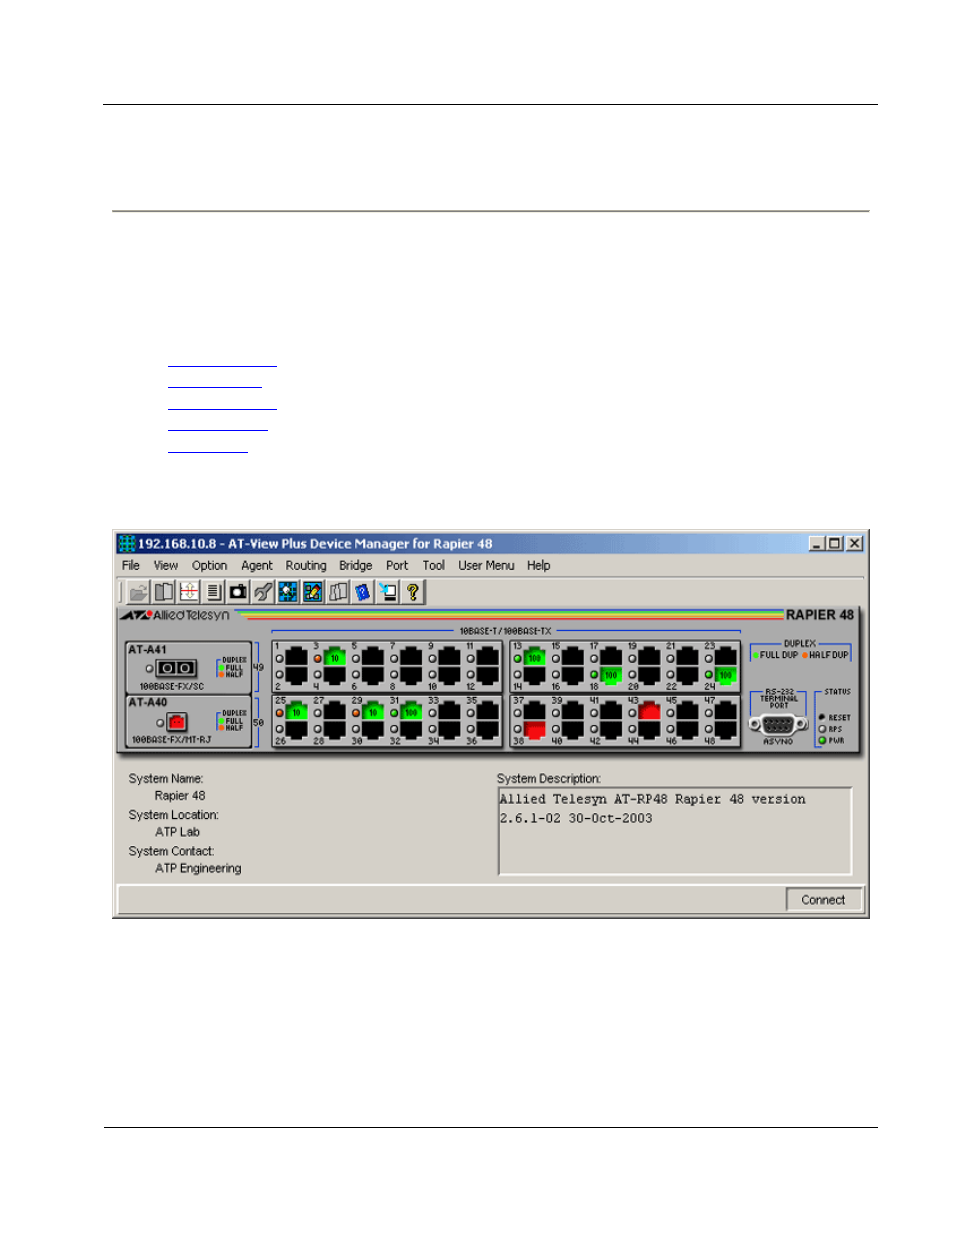The height and width of the screenshot is (1235, 954).
Task: Select inactive port 37 on the panel
Action: point(535,712)
